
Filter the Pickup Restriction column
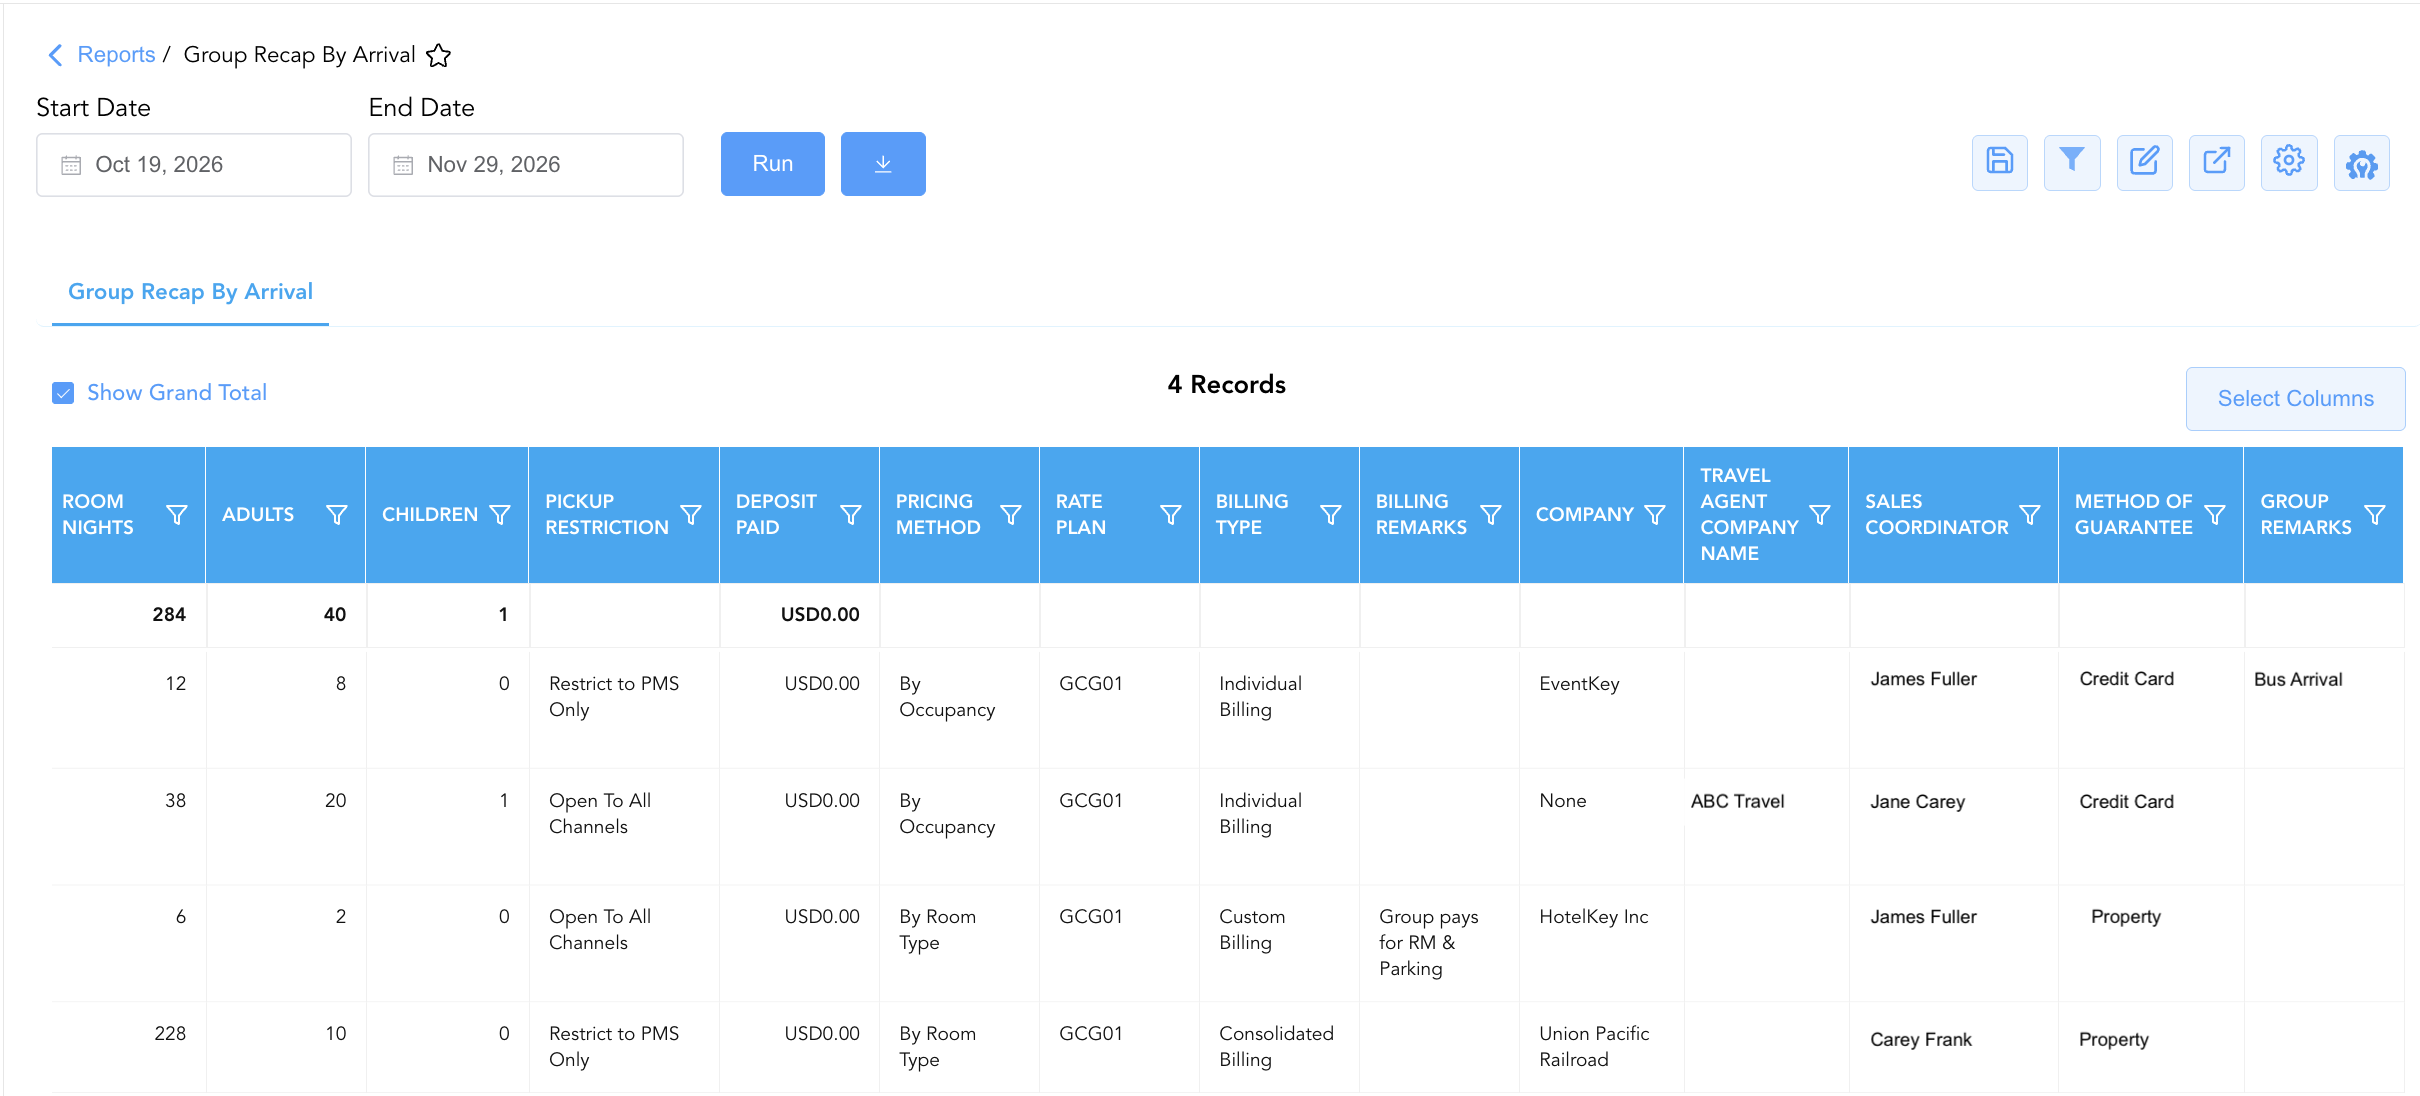click(x=691, y=514)
